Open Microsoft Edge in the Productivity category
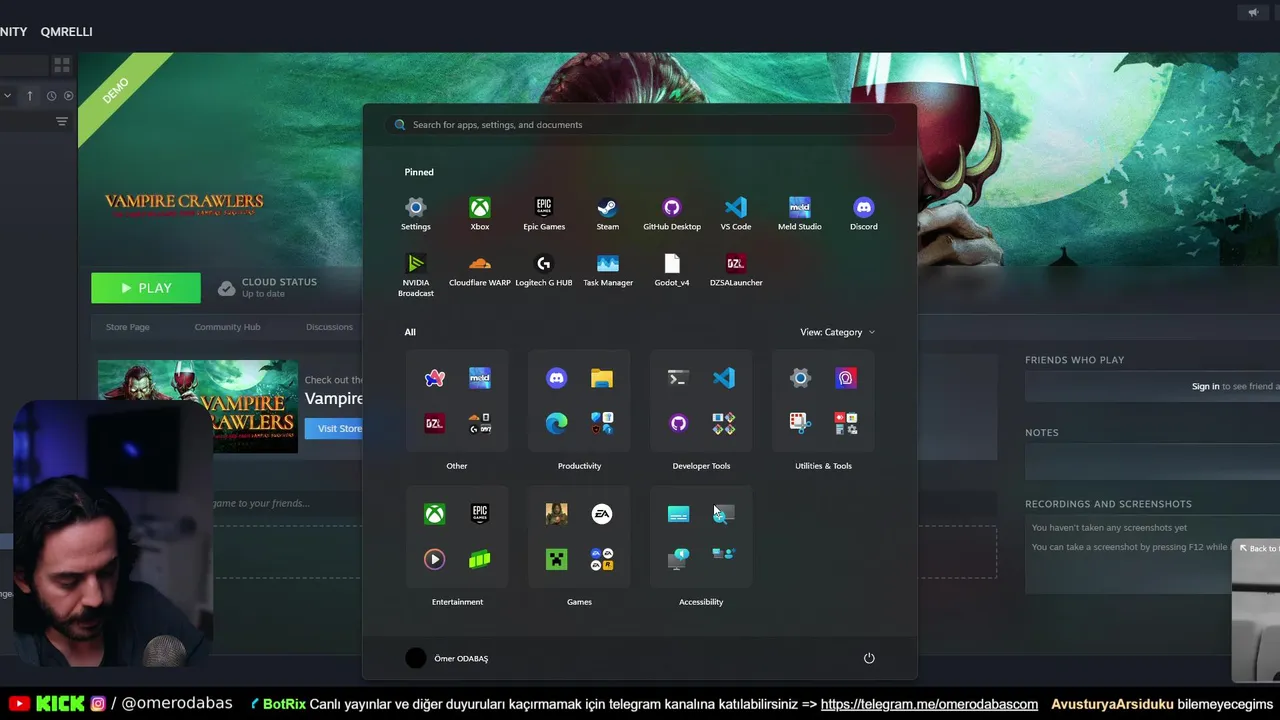This screenshot has height=720, width=1280. [557, 423]
